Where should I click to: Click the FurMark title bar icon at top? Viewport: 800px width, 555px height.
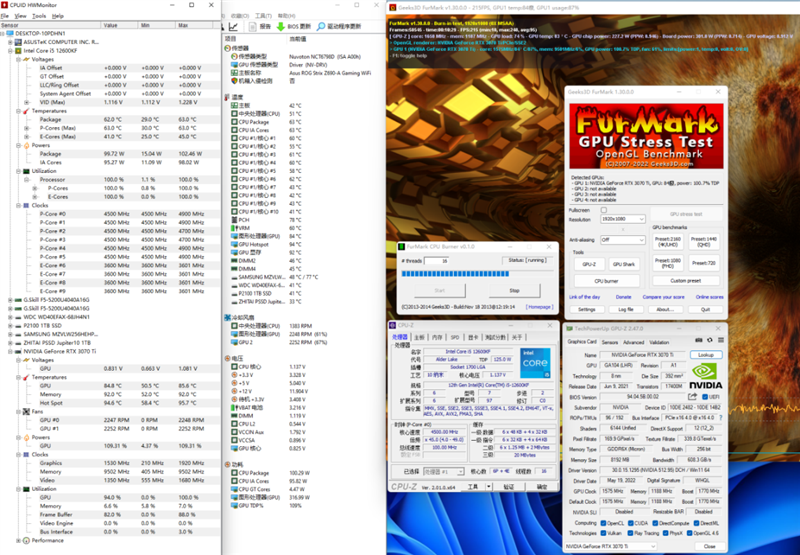click(x=392, y=7)
